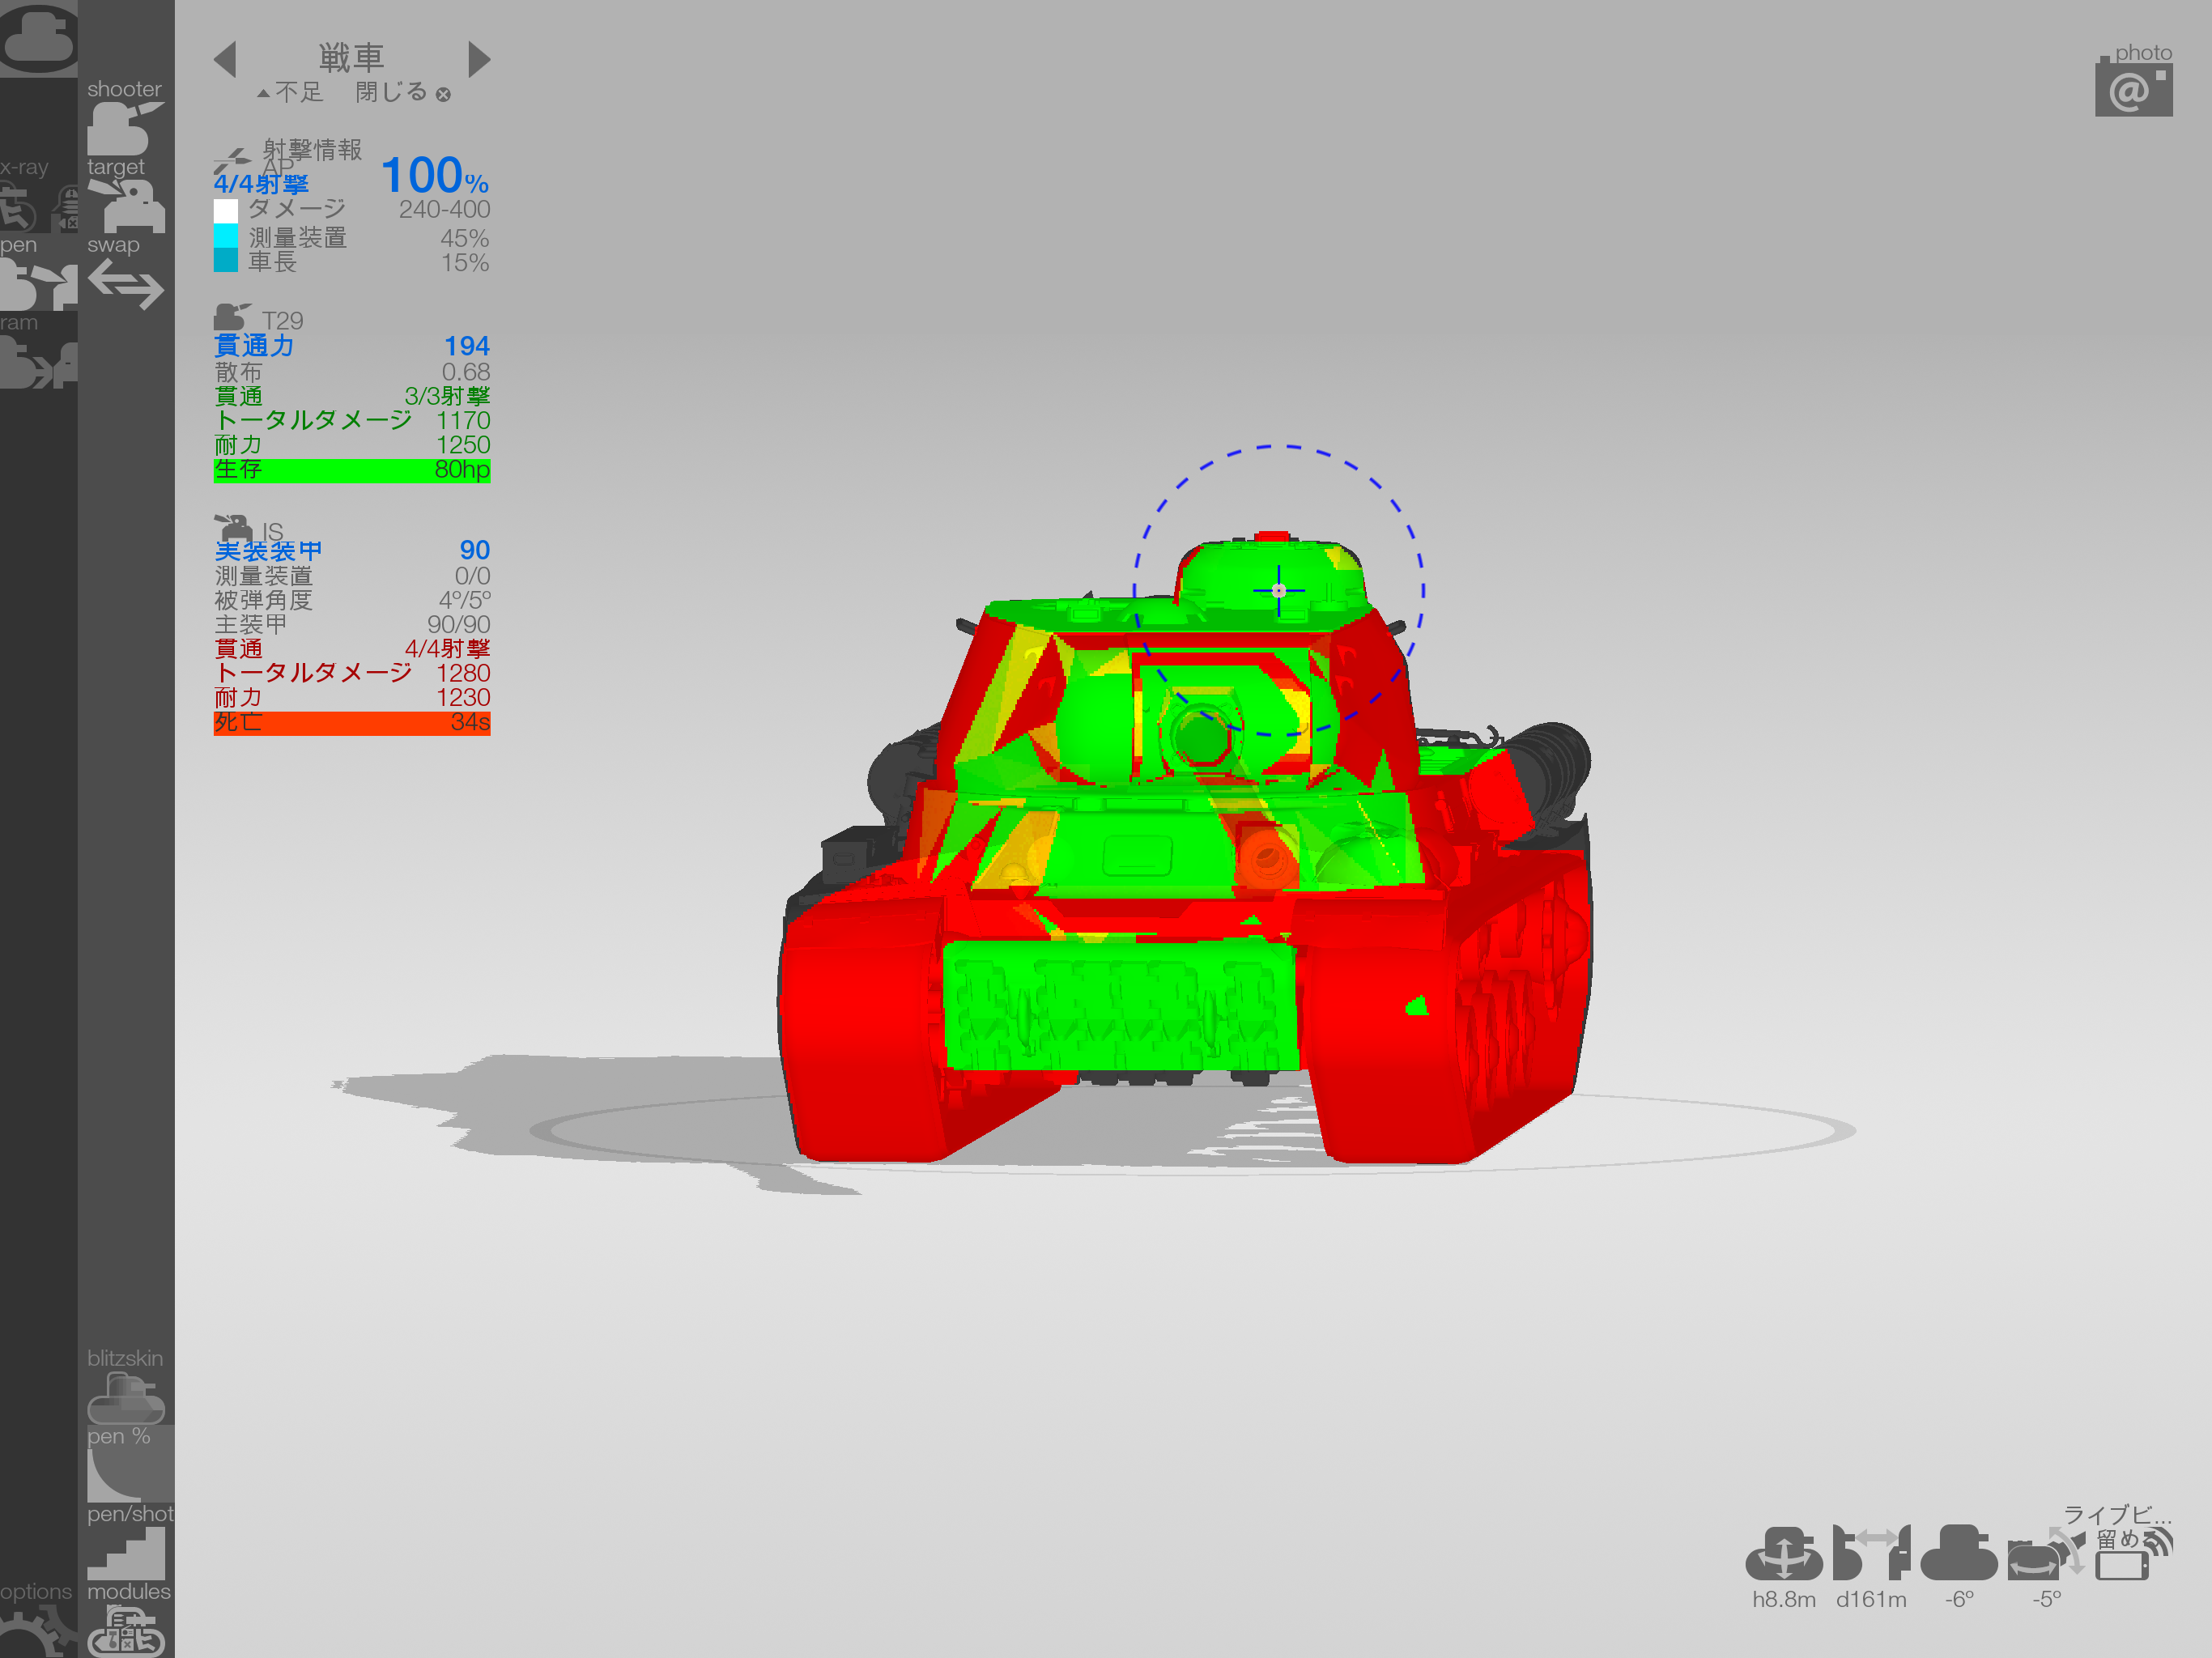Click the green トータルダメージ 1170 row
The width and height of the screenshot is (2212, 1658).
352,420
